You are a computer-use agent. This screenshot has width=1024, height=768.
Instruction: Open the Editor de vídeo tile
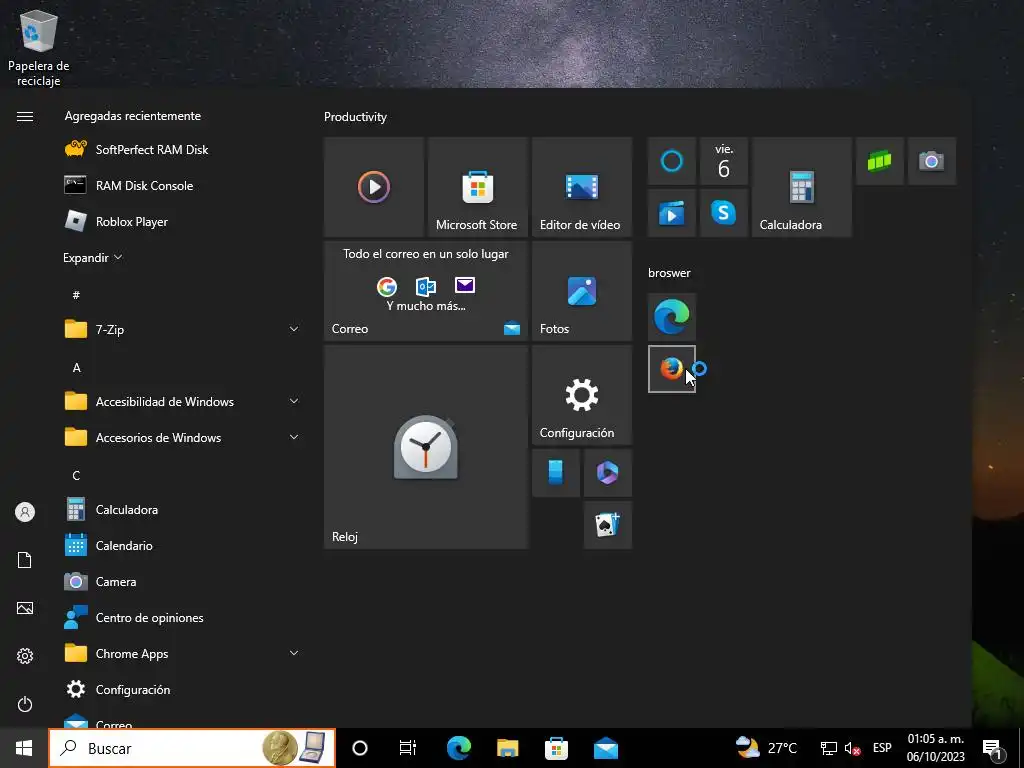tap(582, 187)
